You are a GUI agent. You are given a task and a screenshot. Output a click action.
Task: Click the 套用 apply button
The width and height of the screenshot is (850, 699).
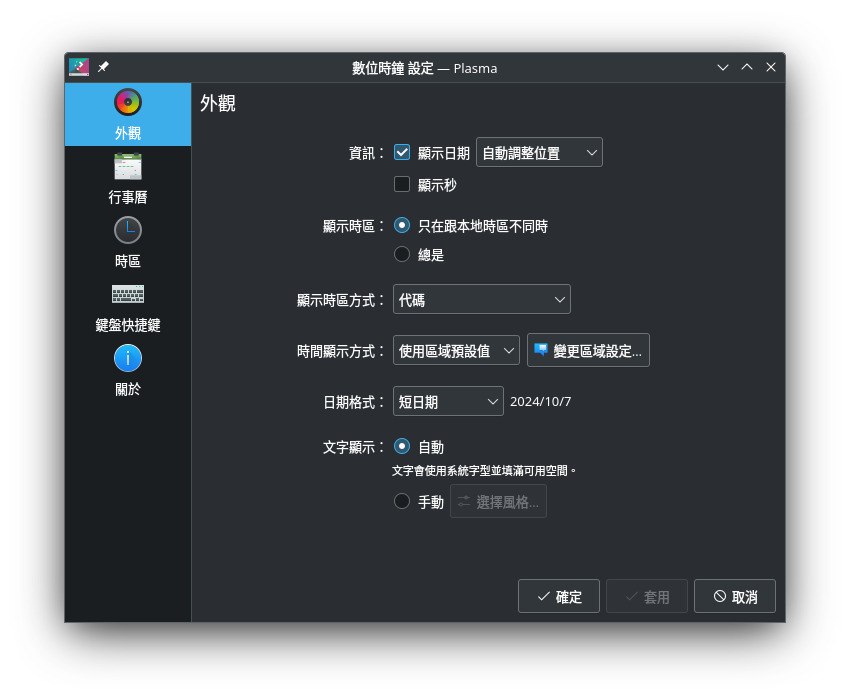647,597
